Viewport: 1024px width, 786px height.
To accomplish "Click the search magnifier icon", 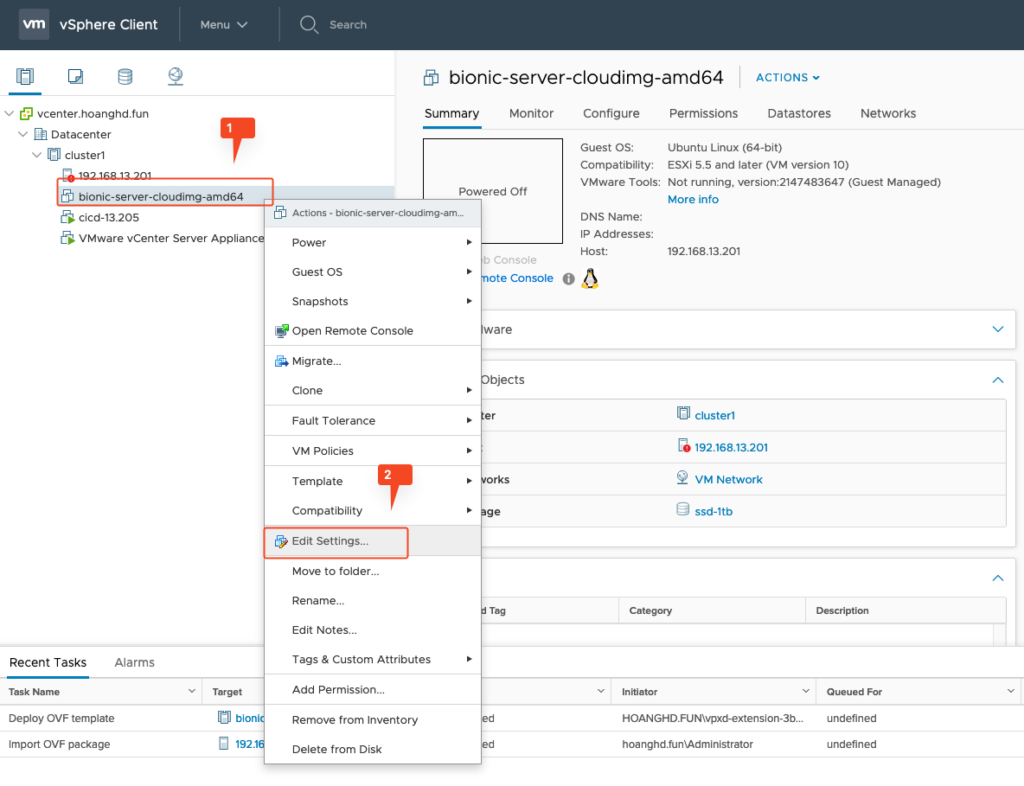I will click(308, 25).
